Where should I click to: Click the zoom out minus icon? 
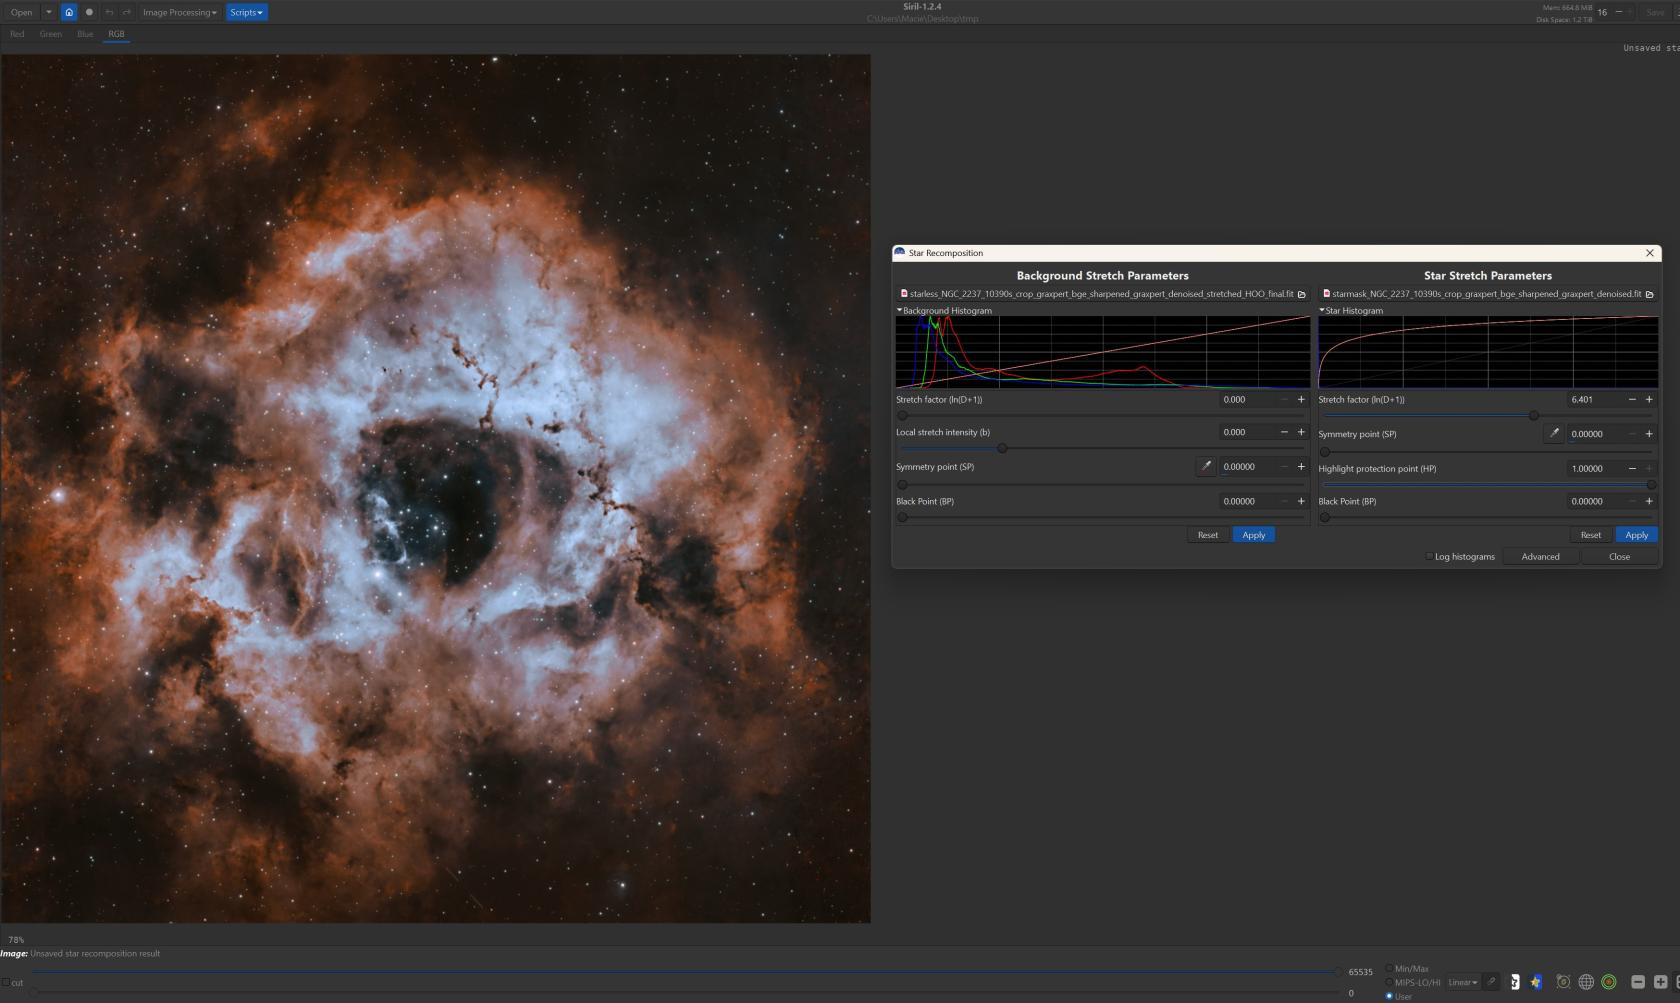tap(1637, 982)
